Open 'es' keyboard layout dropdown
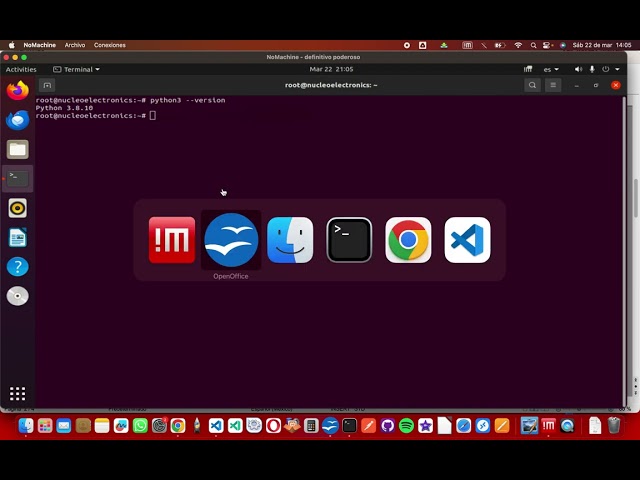Viewport: 640px width, 480px height. [551, 69]
